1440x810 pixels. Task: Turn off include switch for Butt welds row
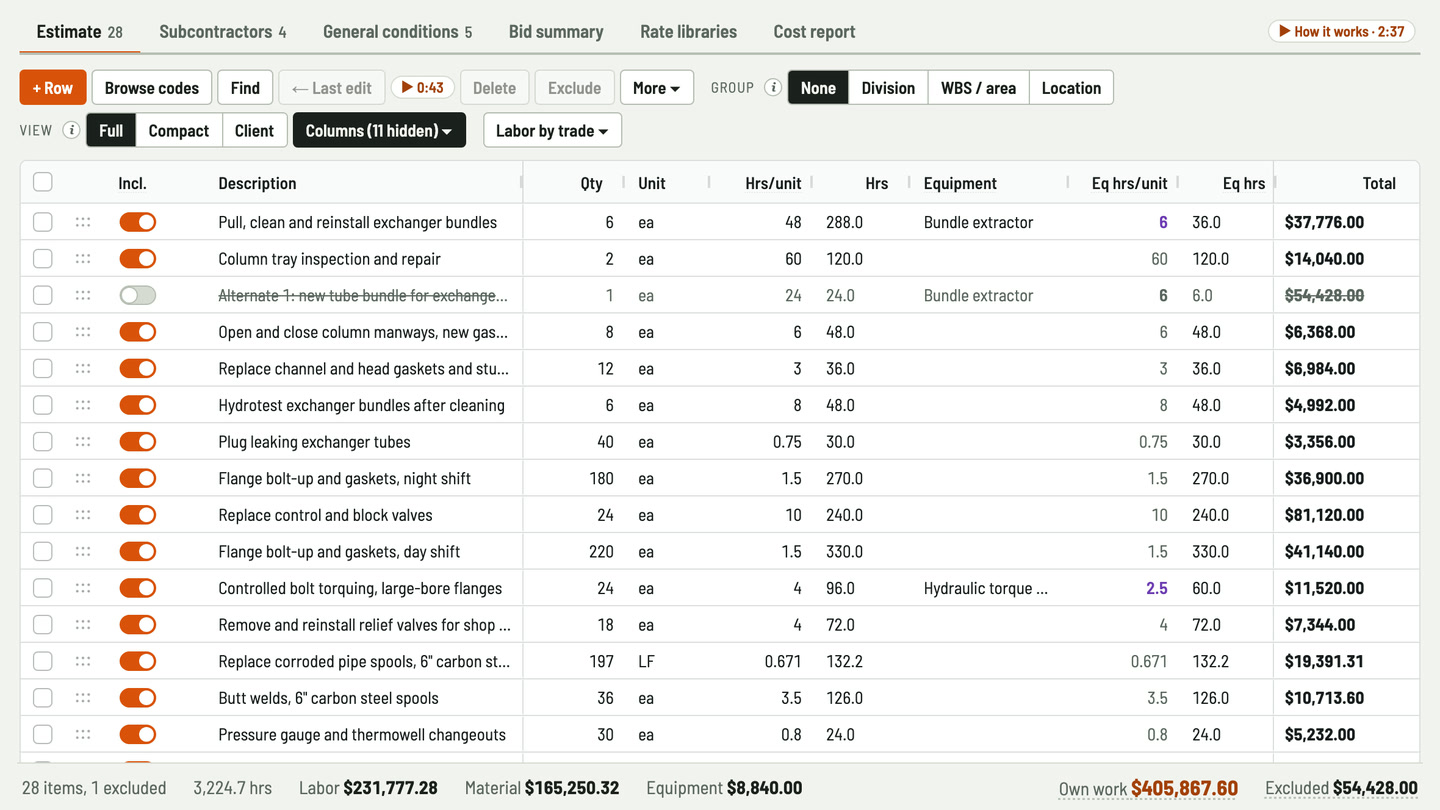(x=138, y=698)
